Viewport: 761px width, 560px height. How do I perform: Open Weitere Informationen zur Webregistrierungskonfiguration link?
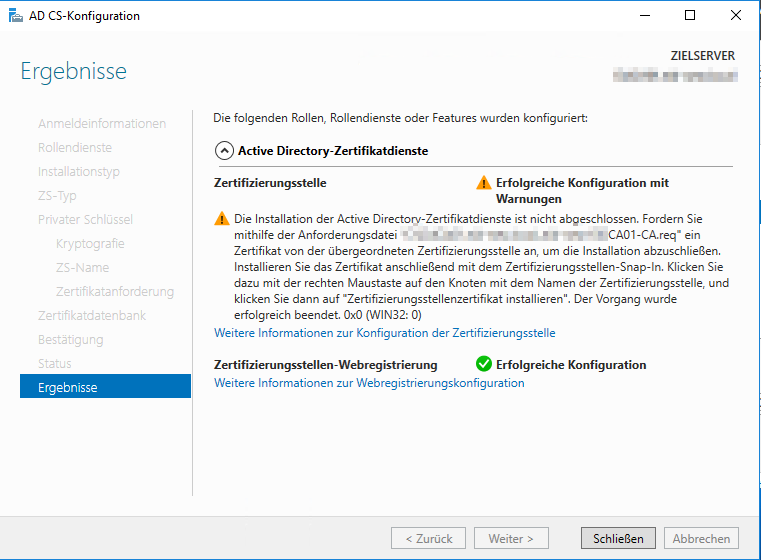[x=369, y=383]
